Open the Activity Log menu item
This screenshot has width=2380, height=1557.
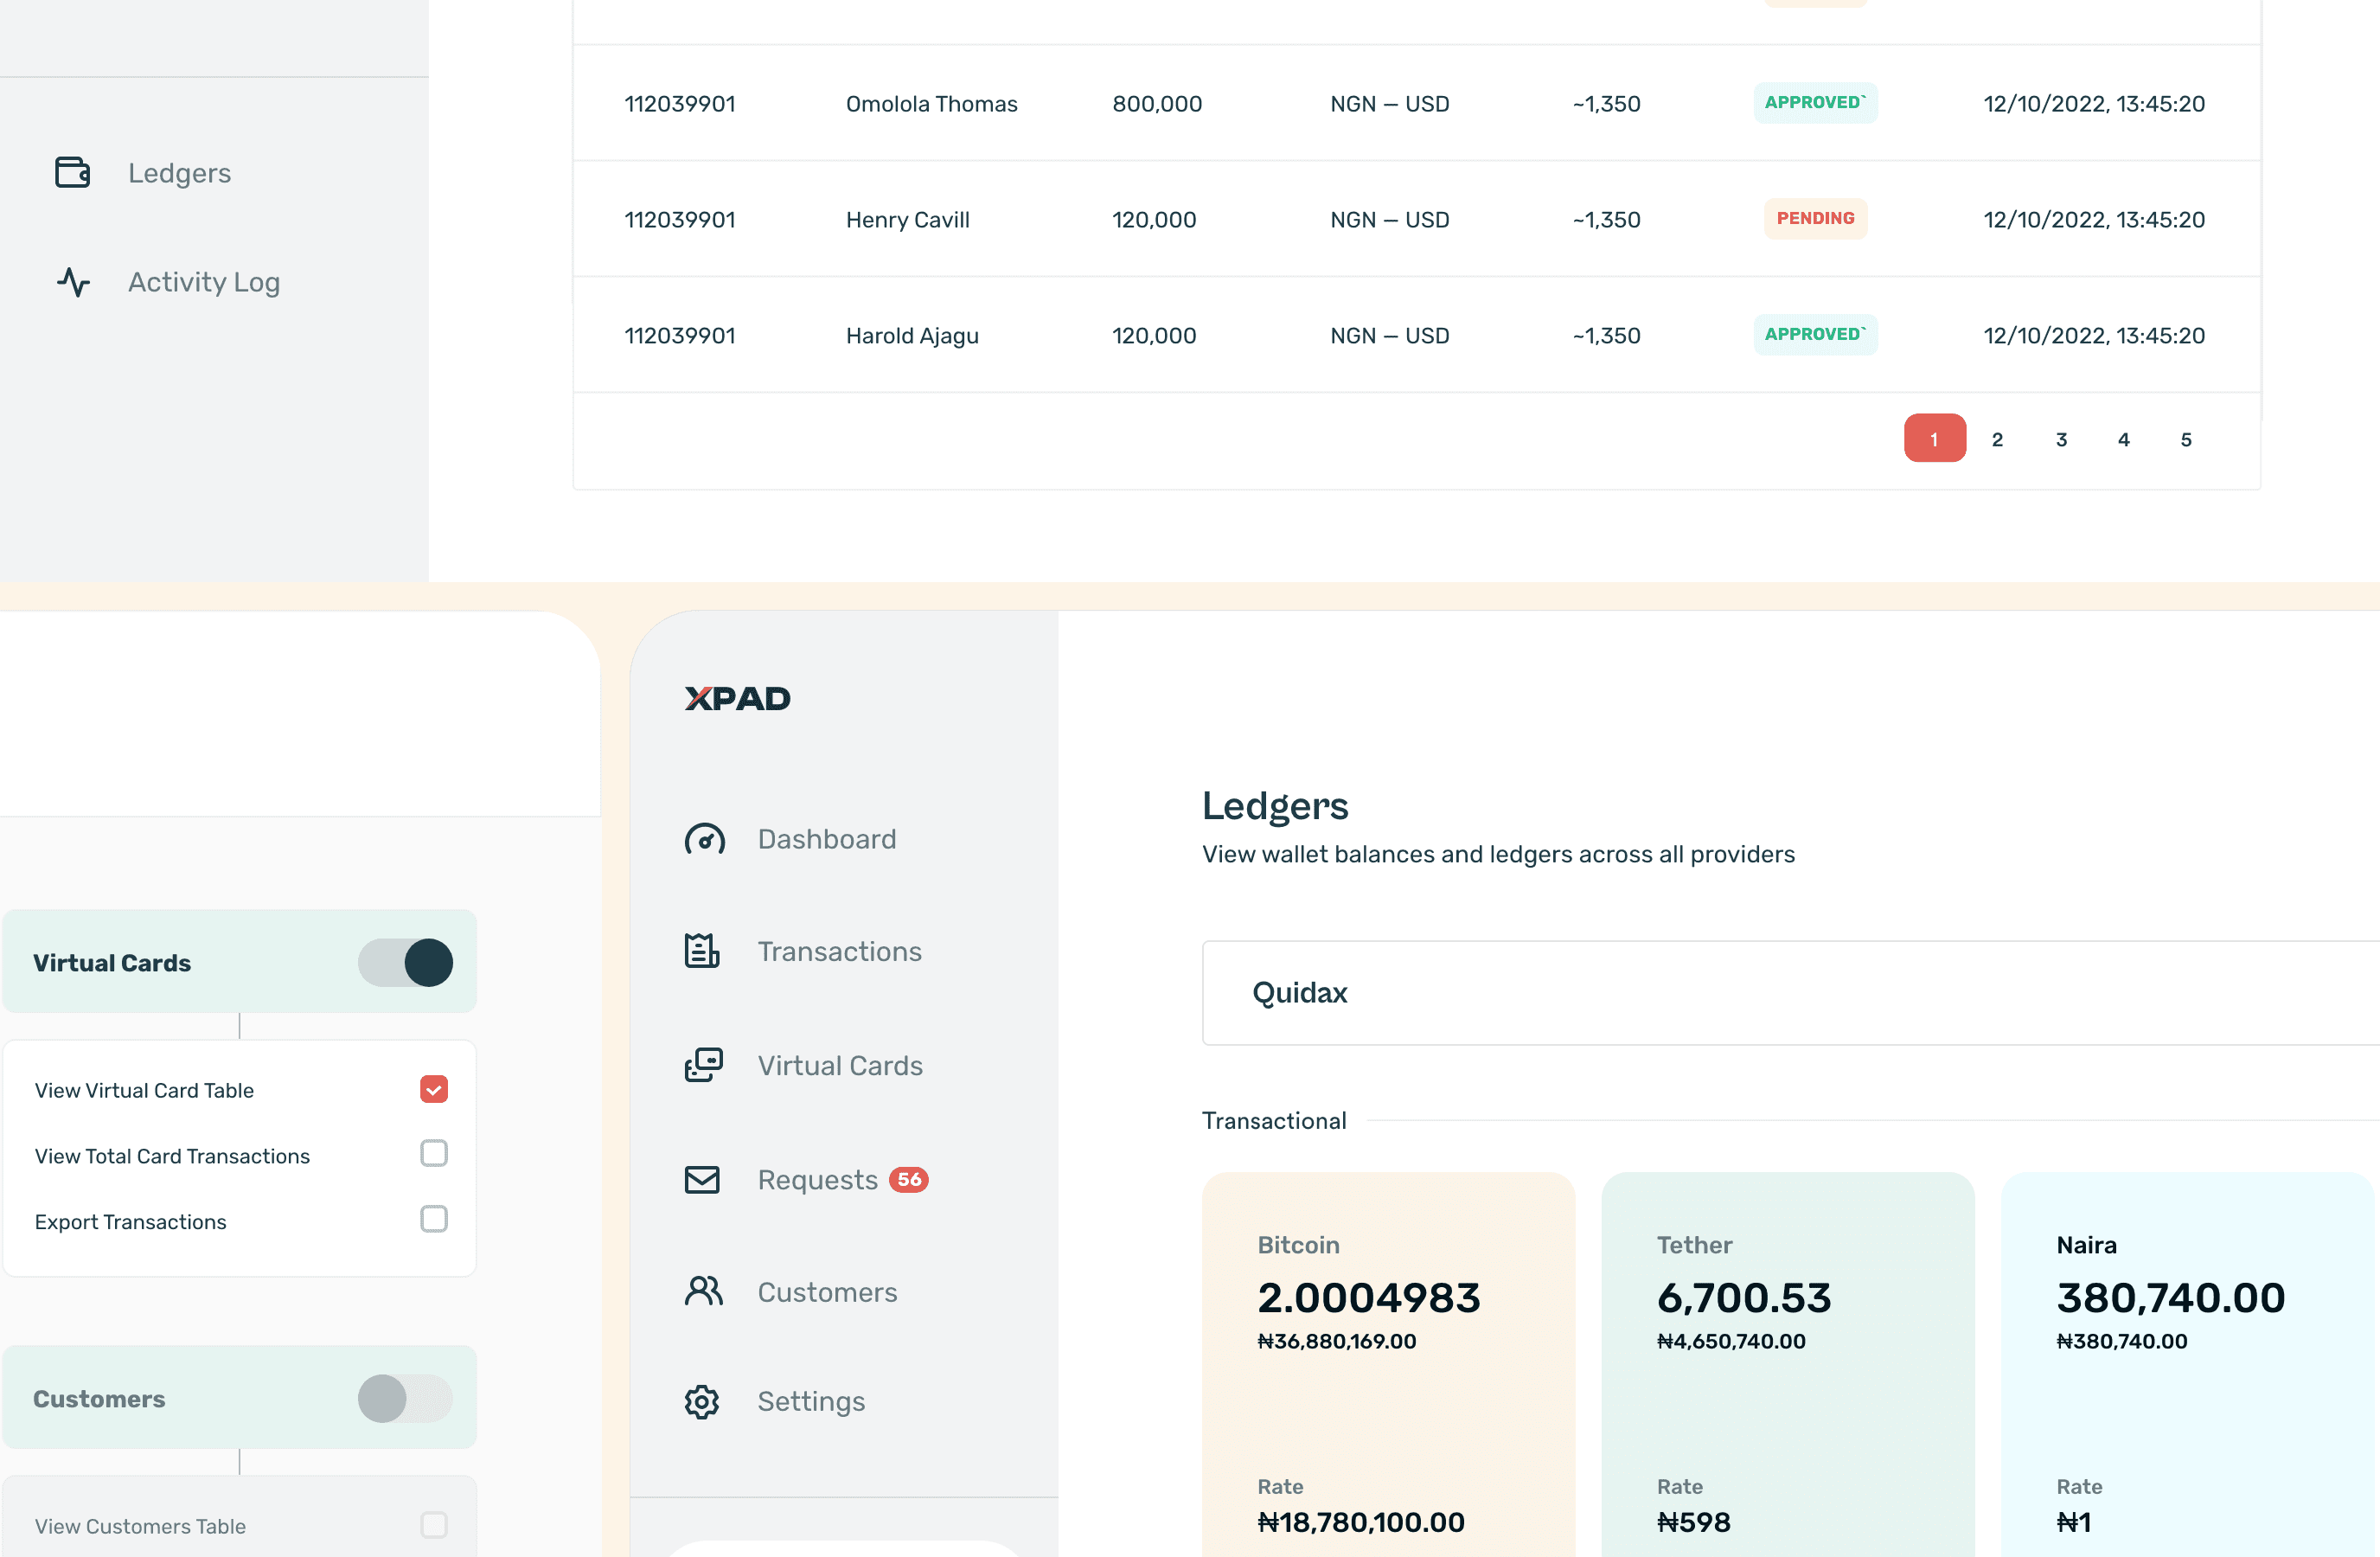click(x=204, y=282)
